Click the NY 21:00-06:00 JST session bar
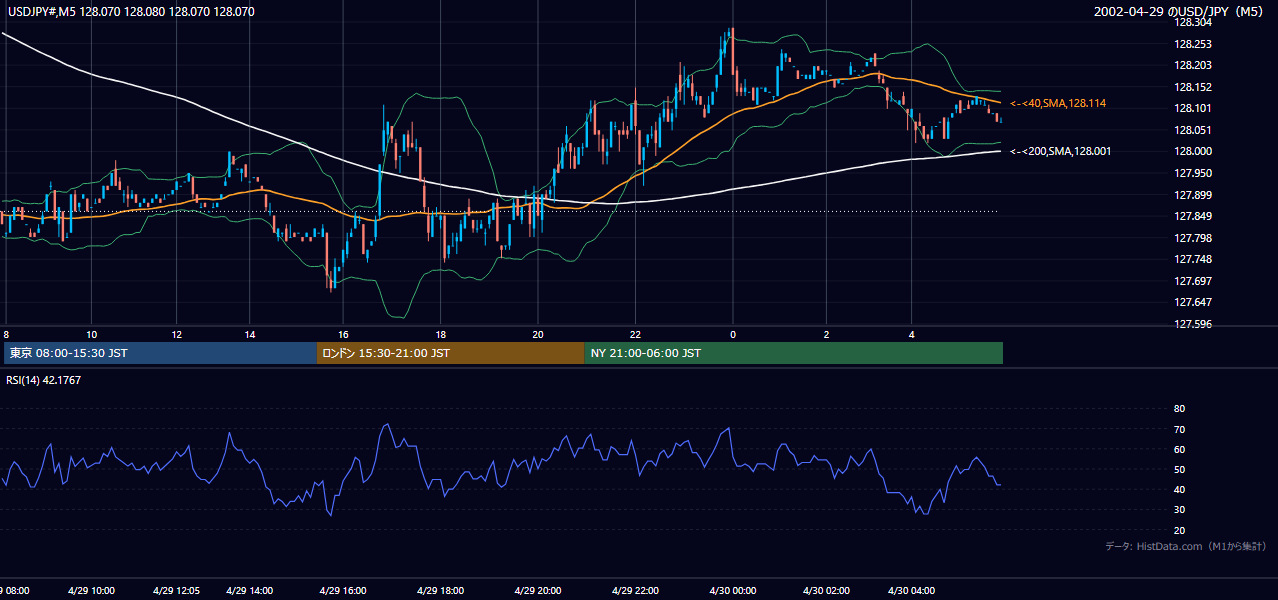 (793, 353)
